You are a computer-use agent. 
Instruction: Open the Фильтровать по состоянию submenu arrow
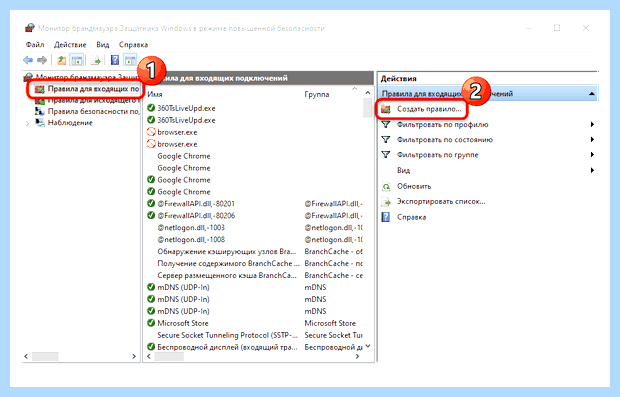pos(592,140)
